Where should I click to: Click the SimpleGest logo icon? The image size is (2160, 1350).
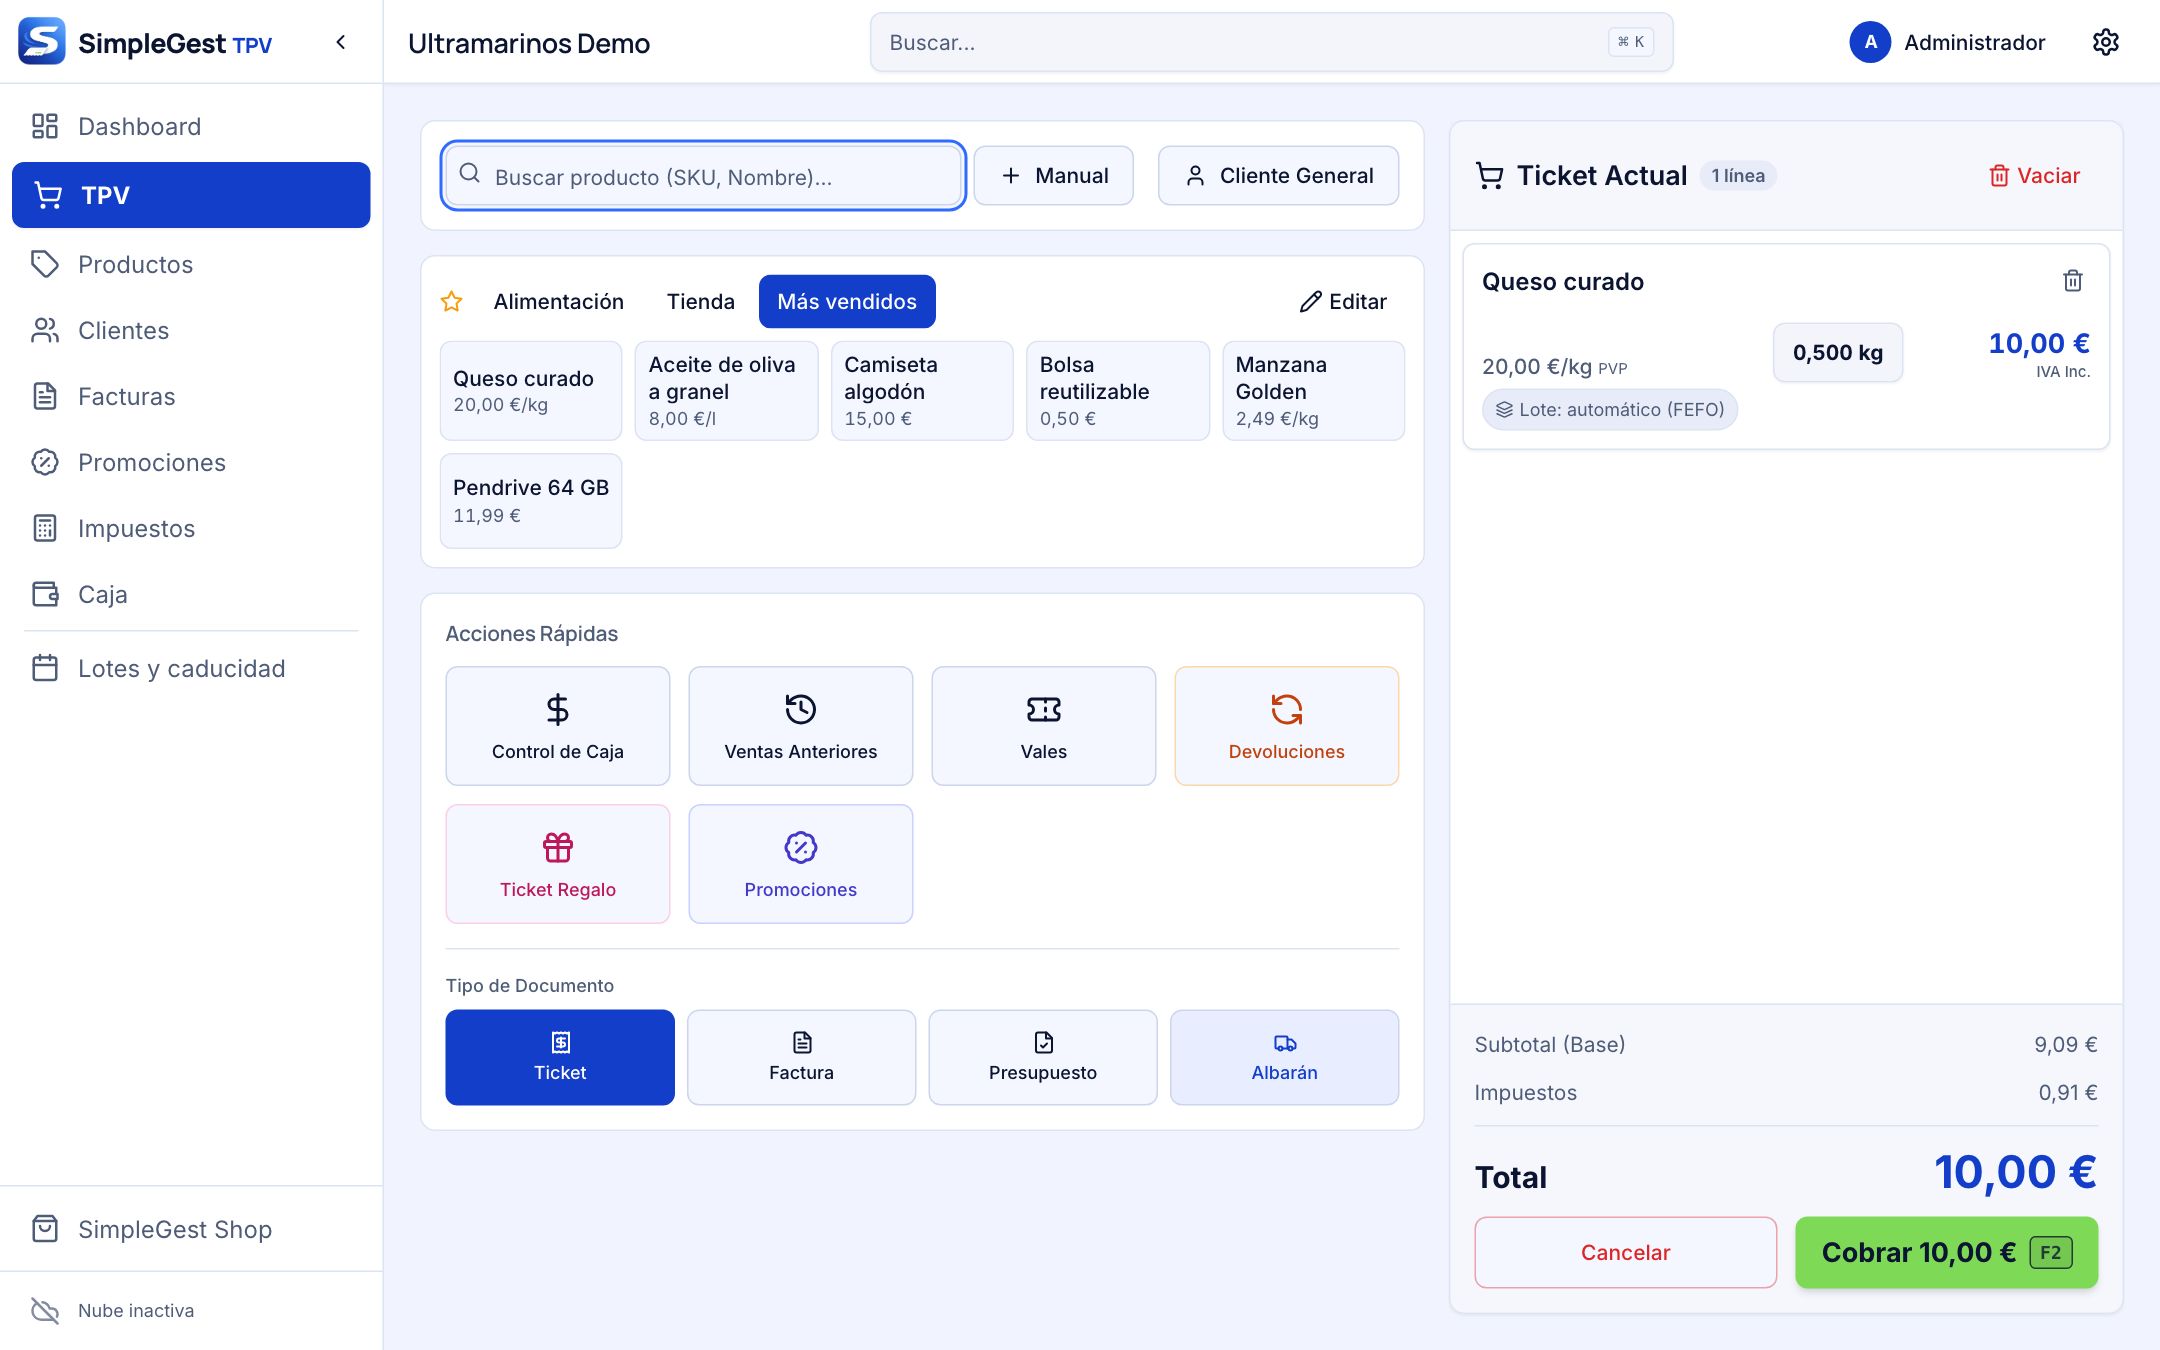pyautogui.click(x=42, y=42)
